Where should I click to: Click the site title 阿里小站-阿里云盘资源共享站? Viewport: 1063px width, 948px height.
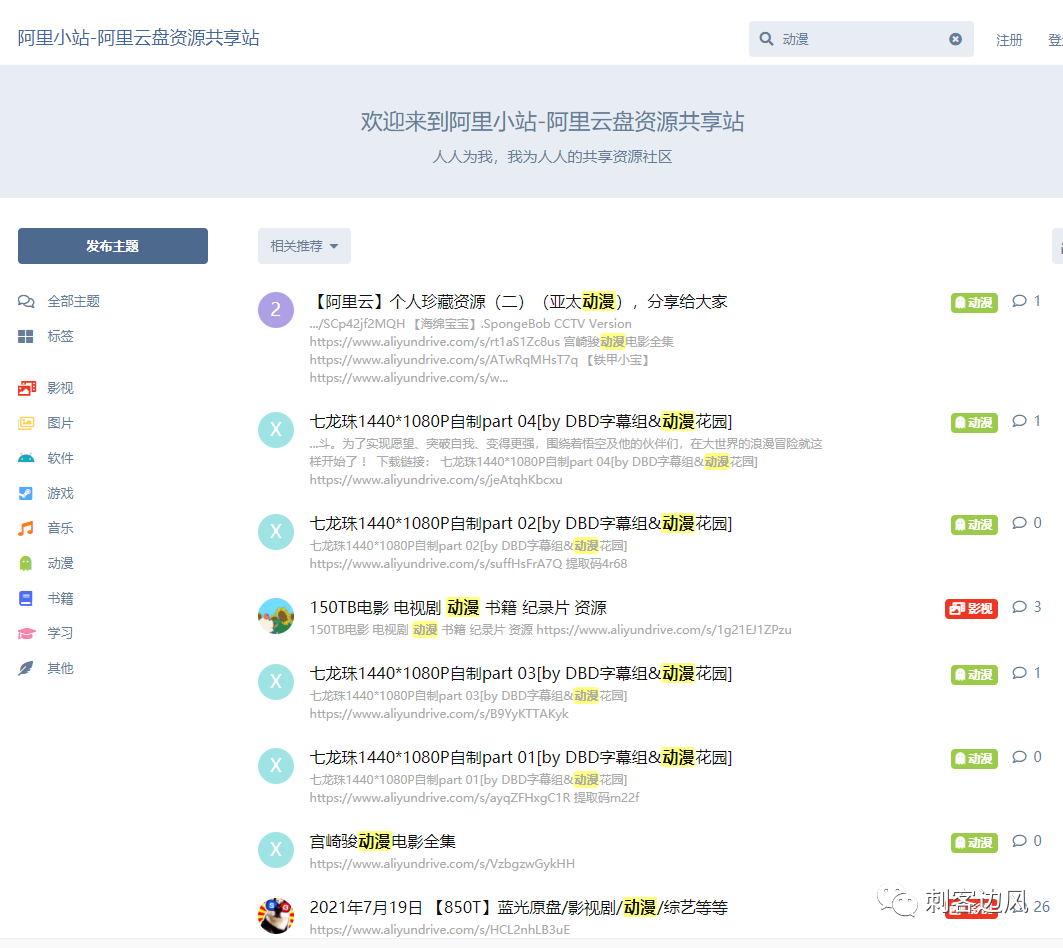click(138, 38)
